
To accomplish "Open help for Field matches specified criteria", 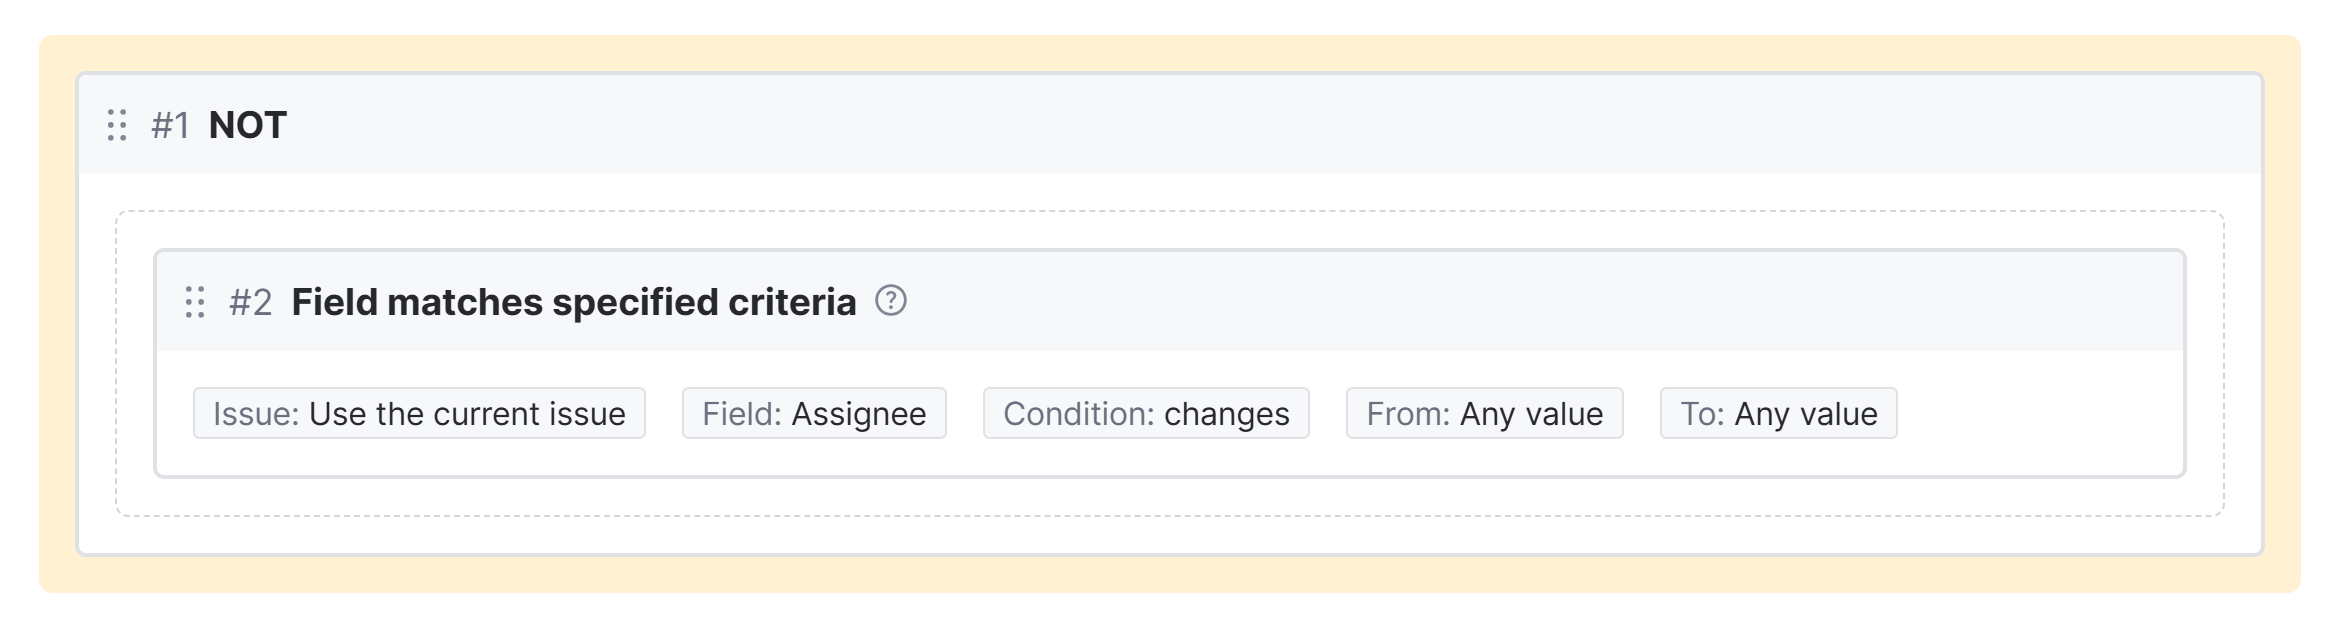I will pos(890,301).
